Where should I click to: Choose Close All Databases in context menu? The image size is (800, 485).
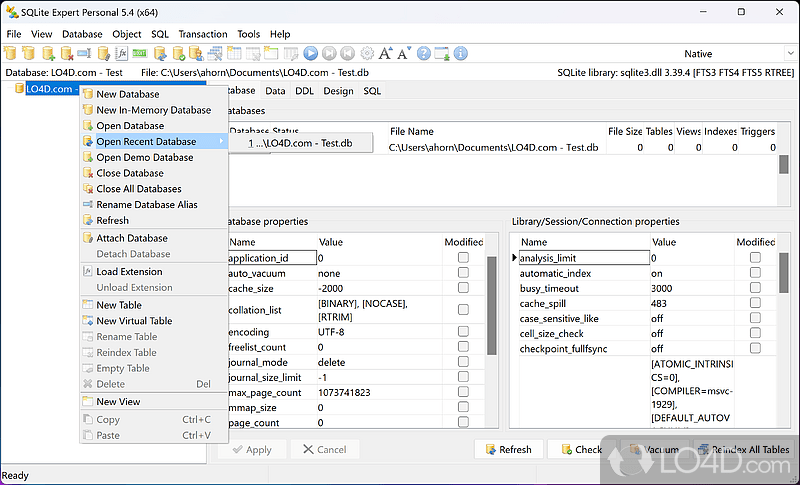[154, 189]
